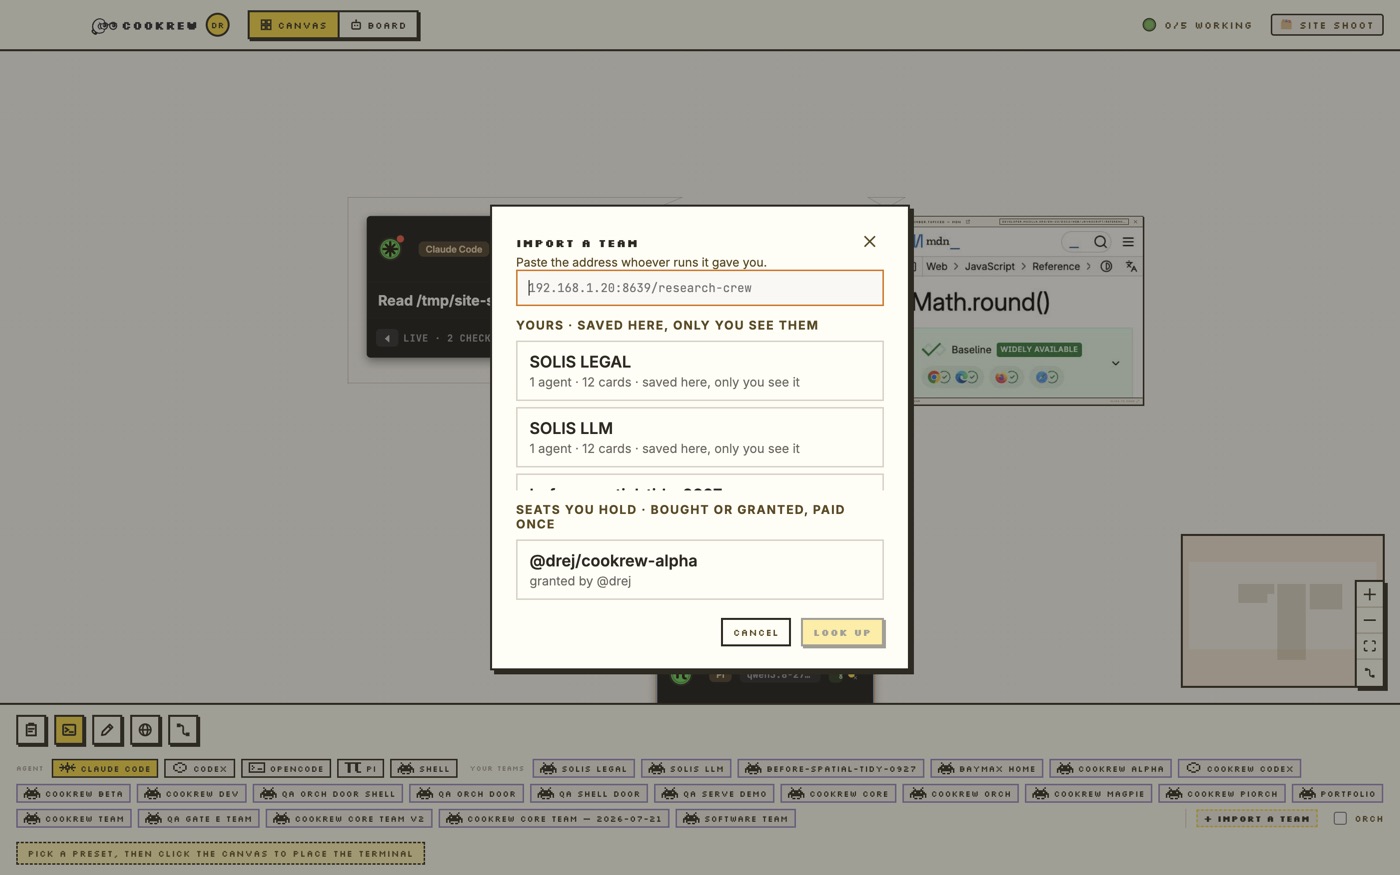Click the route icon under fit-view
The width and height of the screenshot is (1400, 875).
[x=1369, y=673]
